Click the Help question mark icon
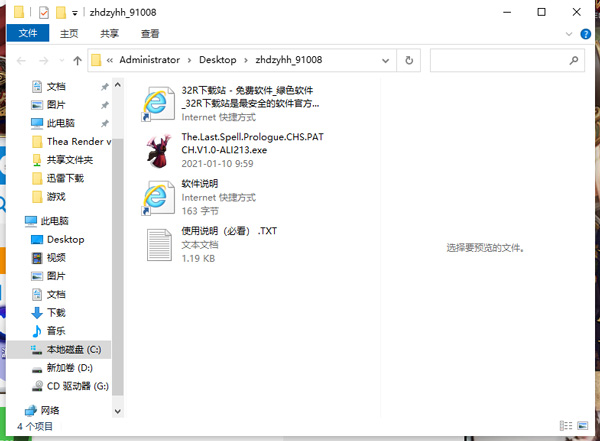The height and width of the screenshot is (441, 600). pos(585,34)
